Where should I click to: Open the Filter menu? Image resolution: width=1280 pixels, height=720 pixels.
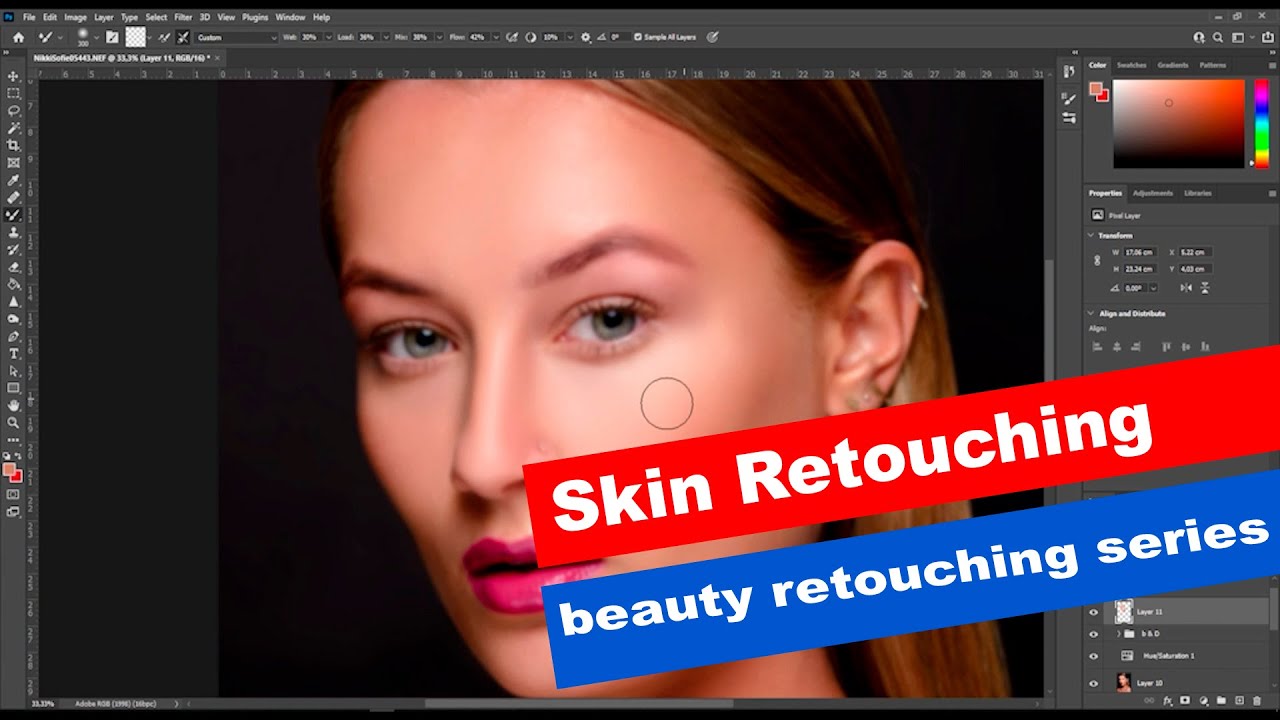tap(183, 17)
